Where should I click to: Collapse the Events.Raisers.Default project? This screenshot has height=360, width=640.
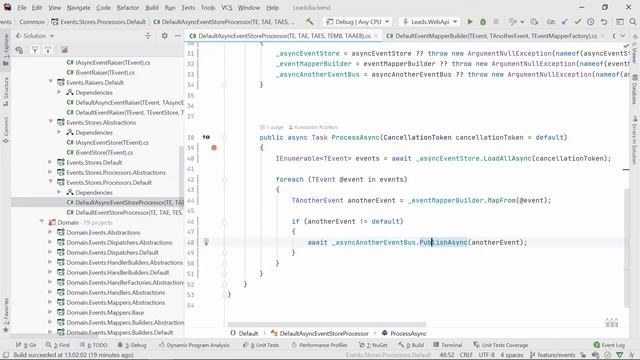click(x=51, y=82)
